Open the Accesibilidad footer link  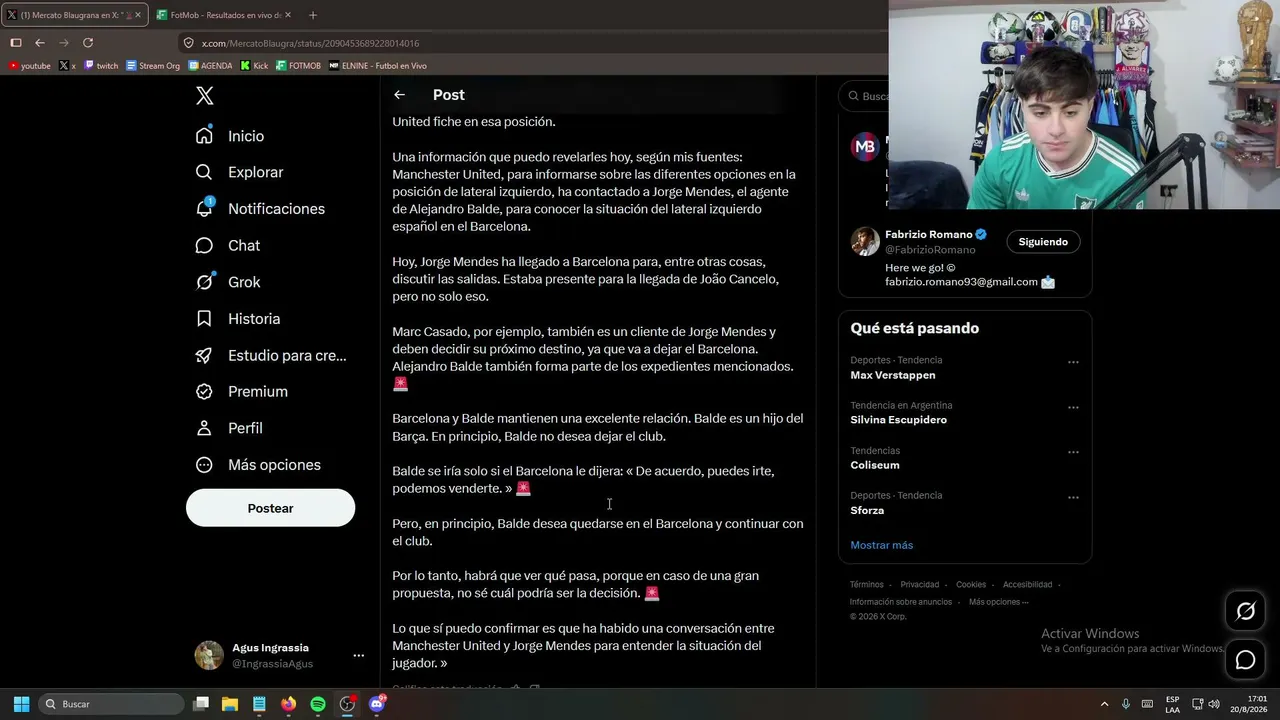point(1027,585)
